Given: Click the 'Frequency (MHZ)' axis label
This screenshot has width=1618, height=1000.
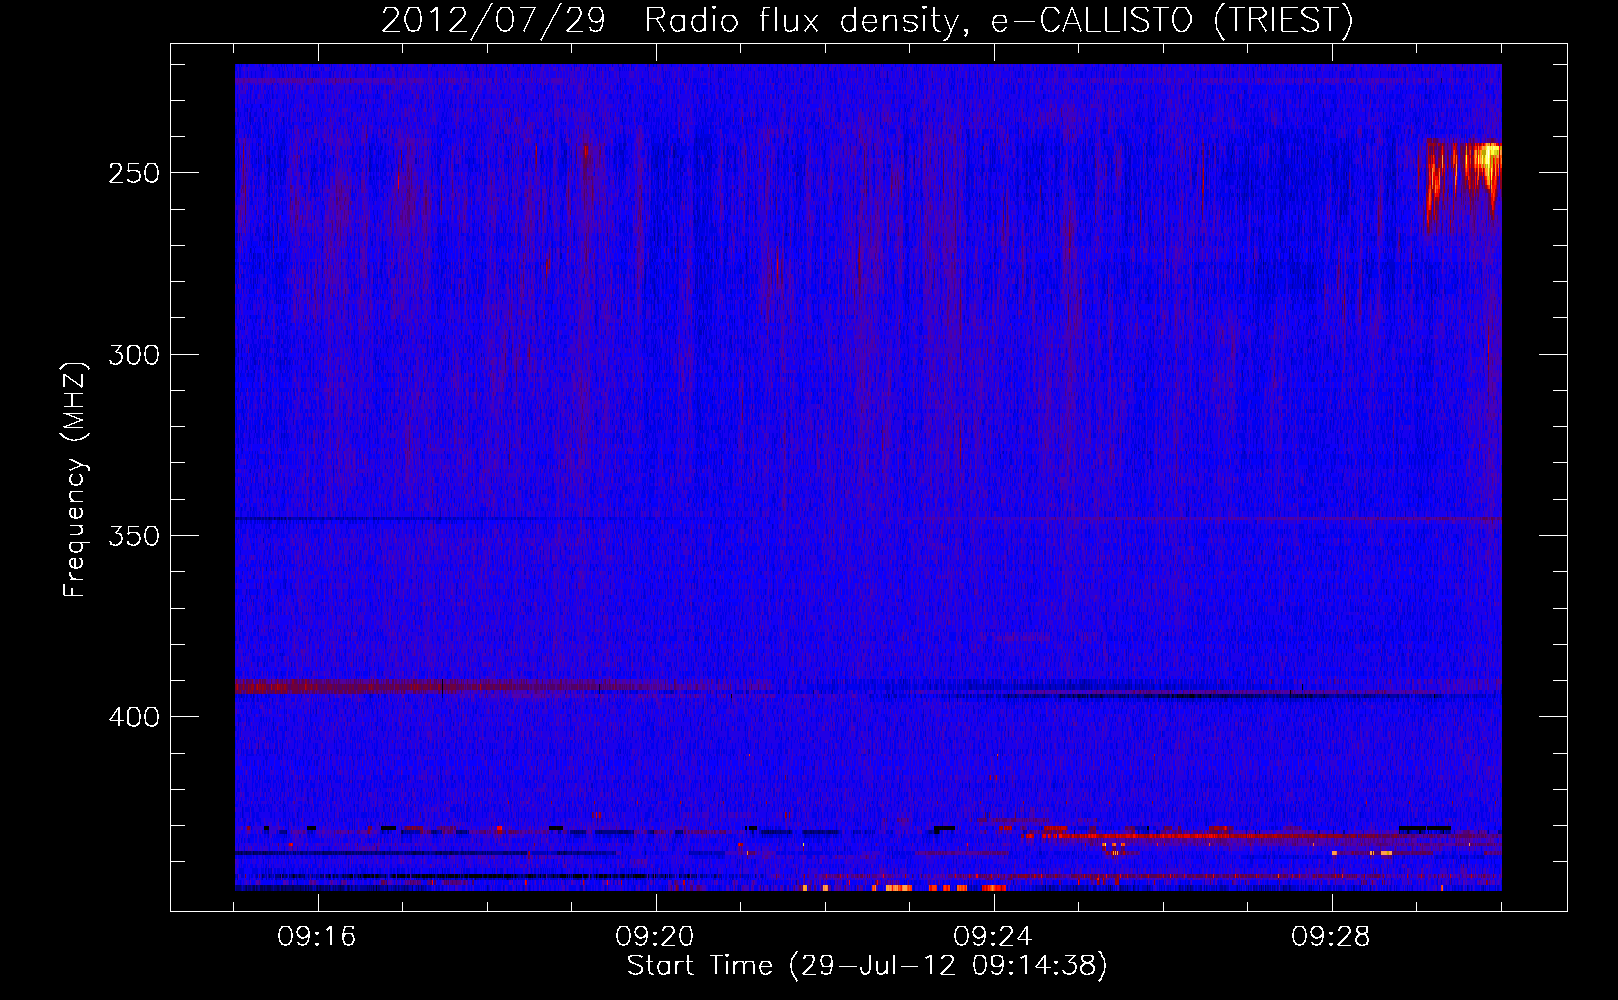Looking at the screenshot, I should (x=75, y=479).
